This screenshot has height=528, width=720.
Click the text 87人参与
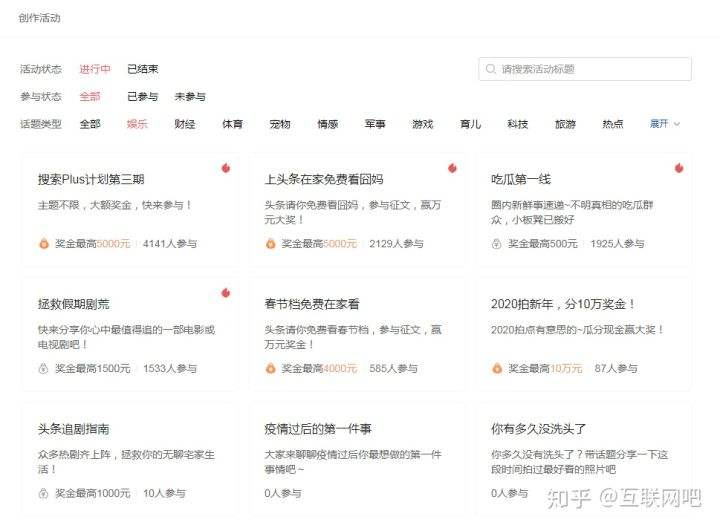tap(616, 369)
